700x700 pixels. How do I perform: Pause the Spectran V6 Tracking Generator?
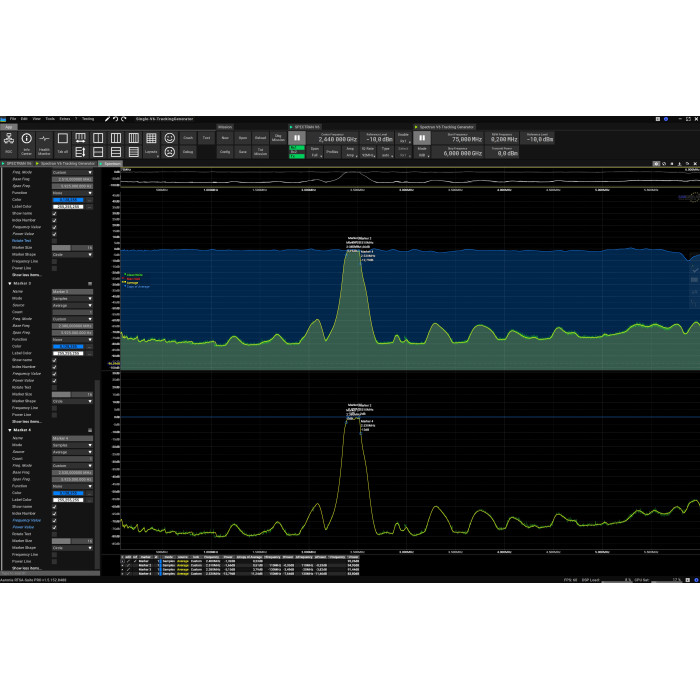point(422,140)
